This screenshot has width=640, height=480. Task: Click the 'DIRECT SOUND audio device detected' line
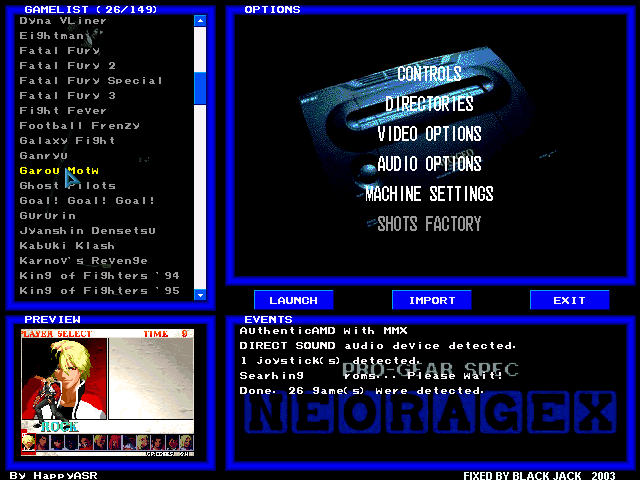pos(378,346)
